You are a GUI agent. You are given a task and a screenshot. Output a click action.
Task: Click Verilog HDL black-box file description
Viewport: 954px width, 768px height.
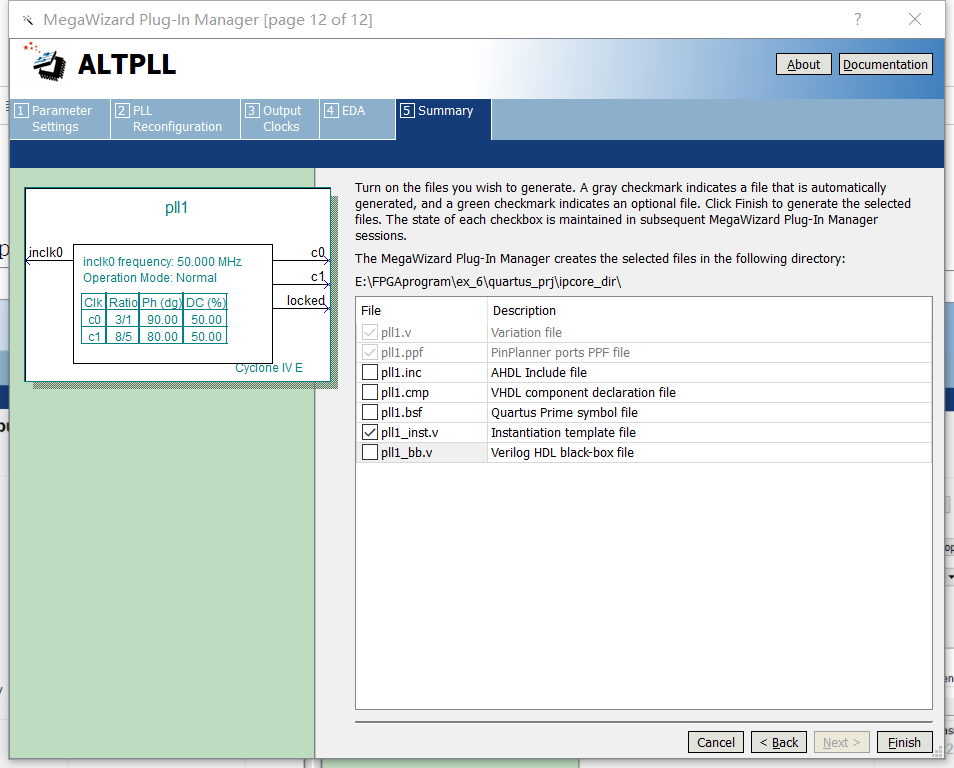562,453
